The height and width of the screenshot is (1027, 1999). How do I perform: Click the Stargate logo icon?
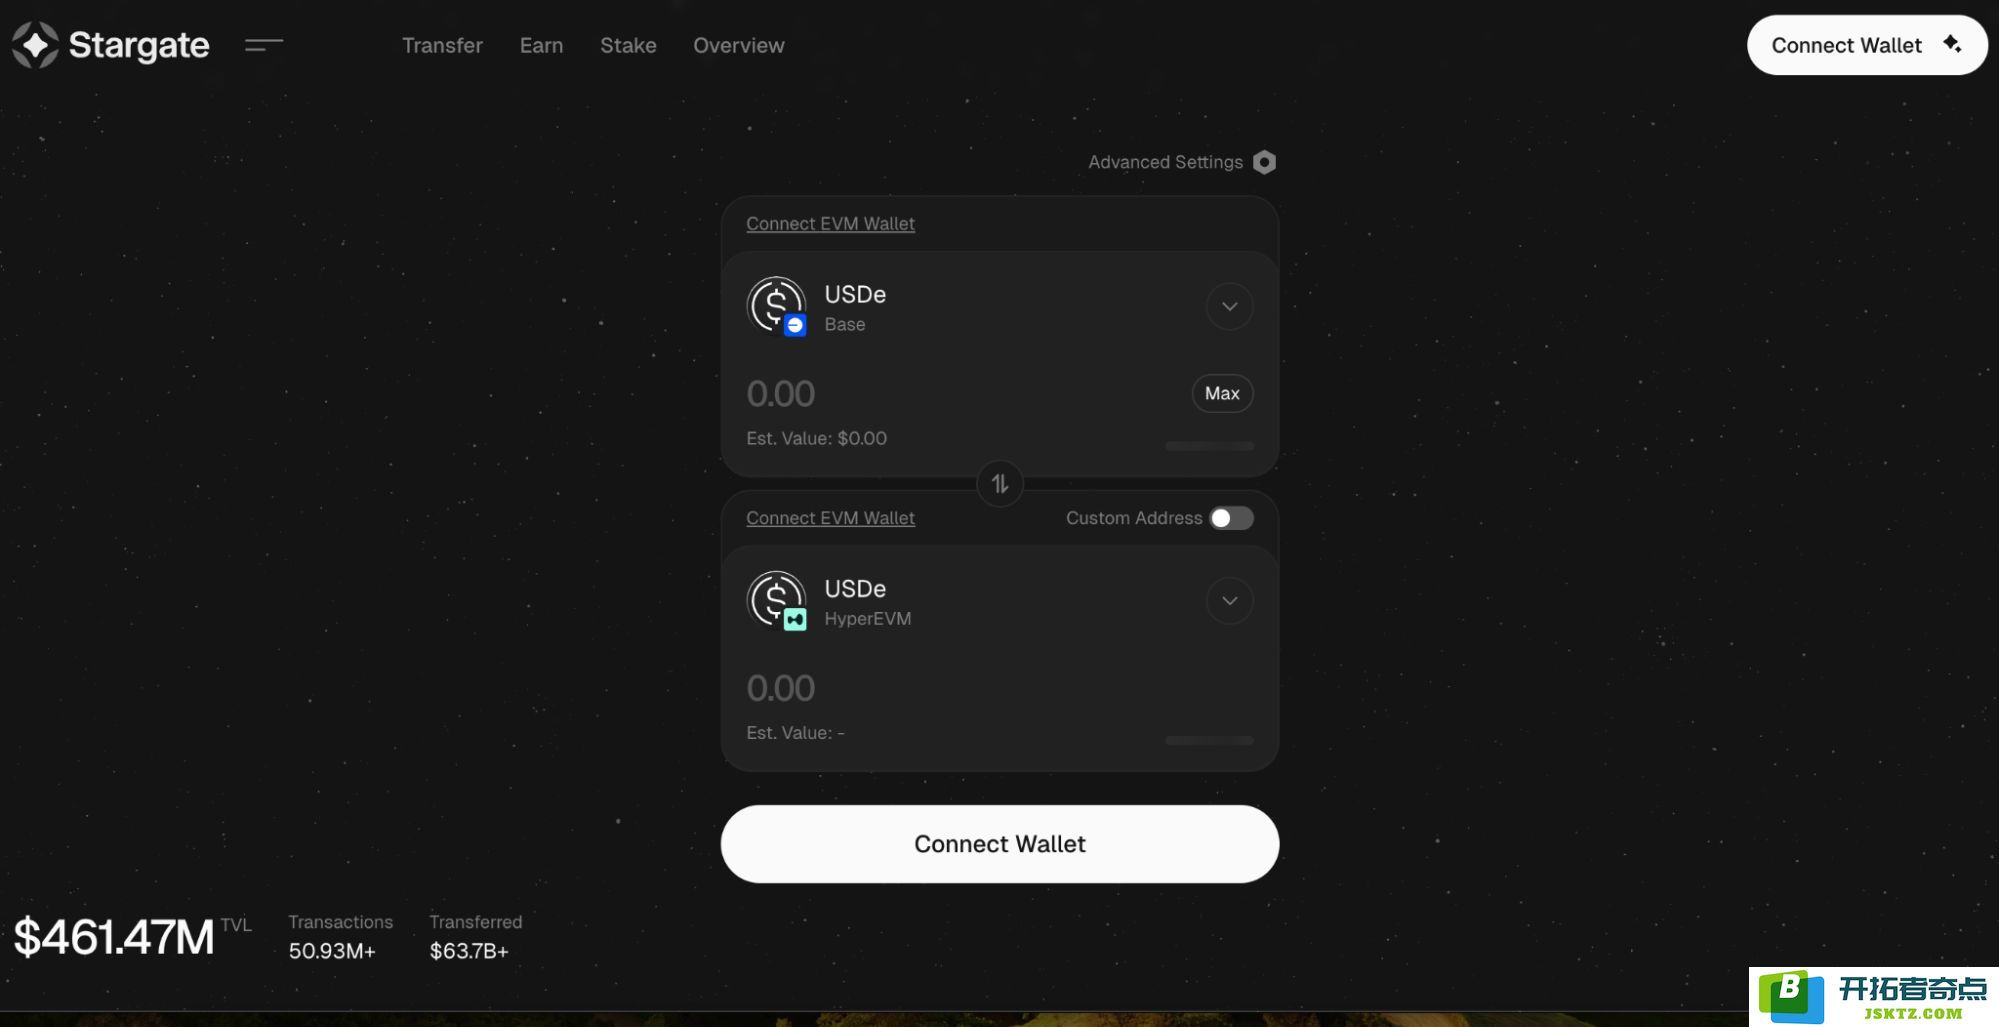click(x=36, y=45)
